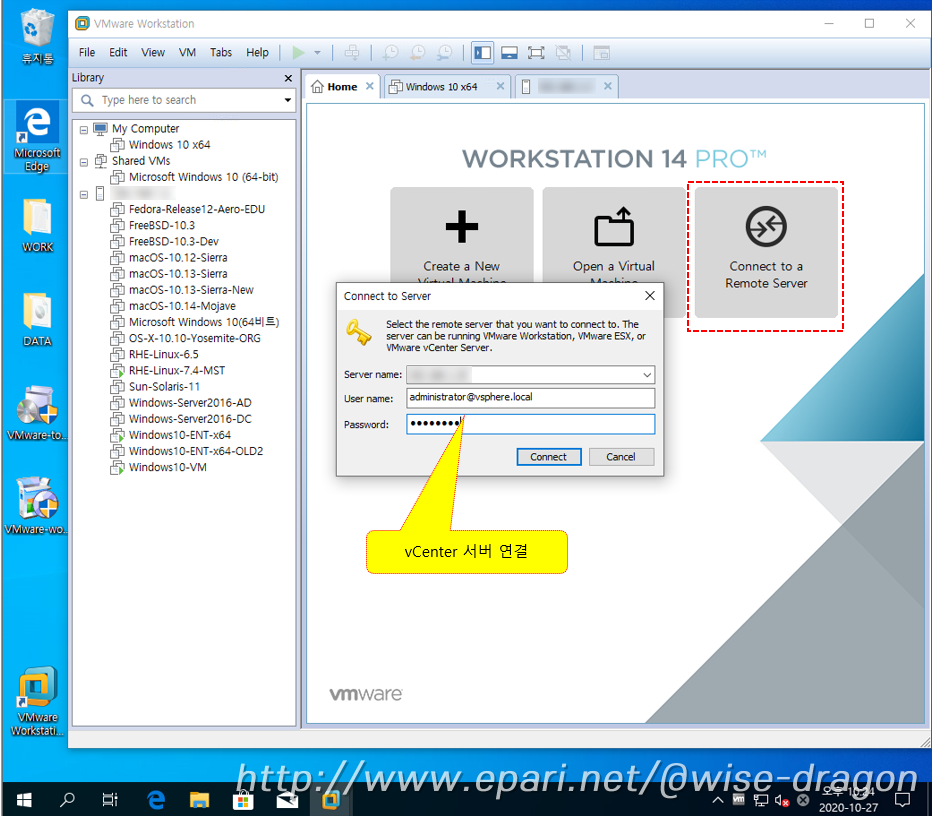Open the VMware-tools installer desktop icon
Screen dimensions: 932x816
(37, 414)
